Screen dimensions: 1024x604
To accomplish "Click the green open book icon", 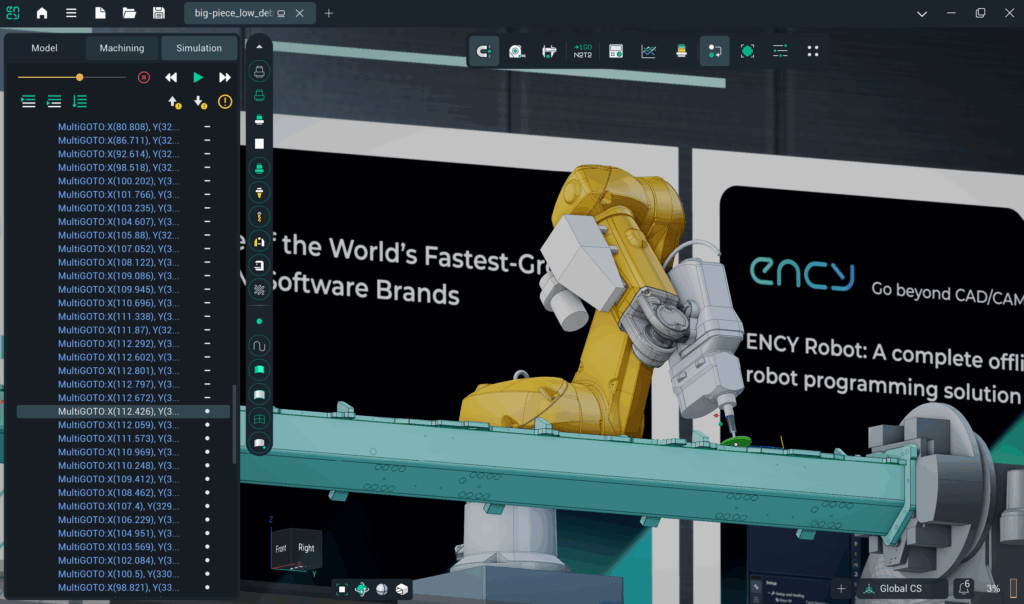I will [x=259, y=370].
